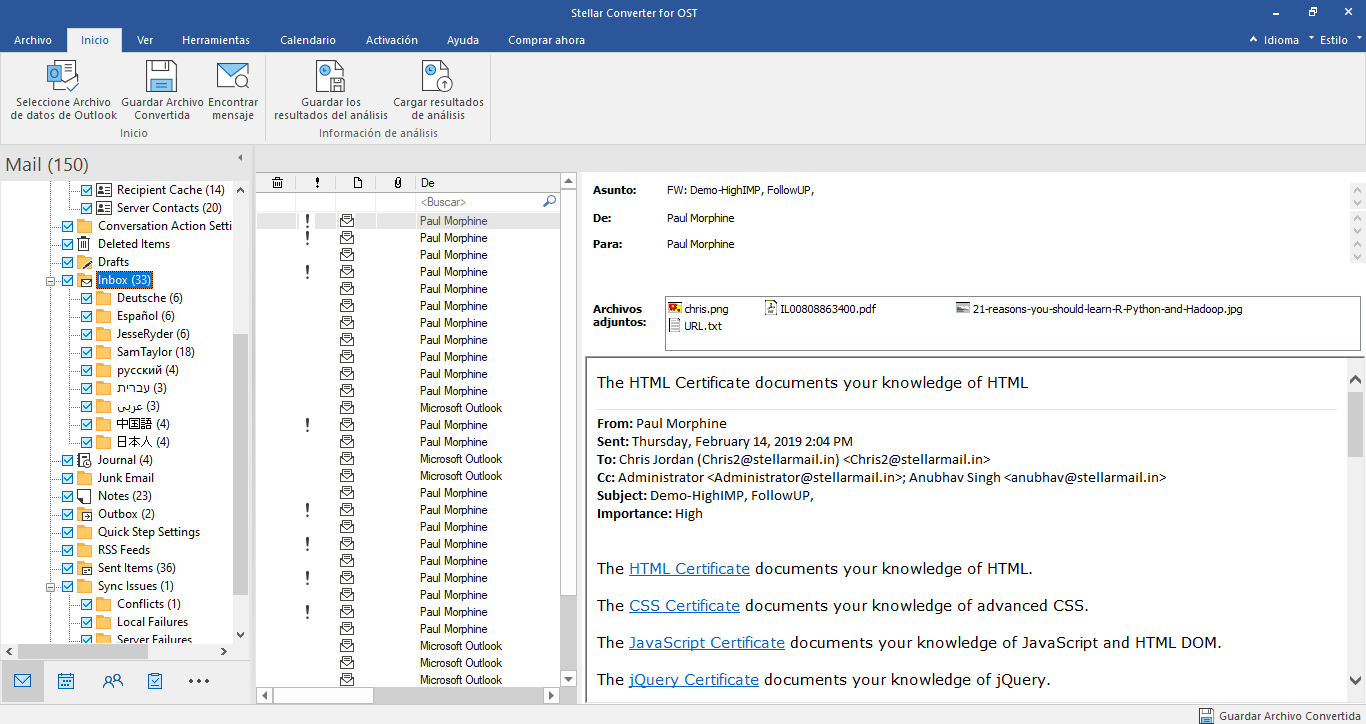
Task: Sort by deleted trash column icon
Action: [x=277, y=183]
